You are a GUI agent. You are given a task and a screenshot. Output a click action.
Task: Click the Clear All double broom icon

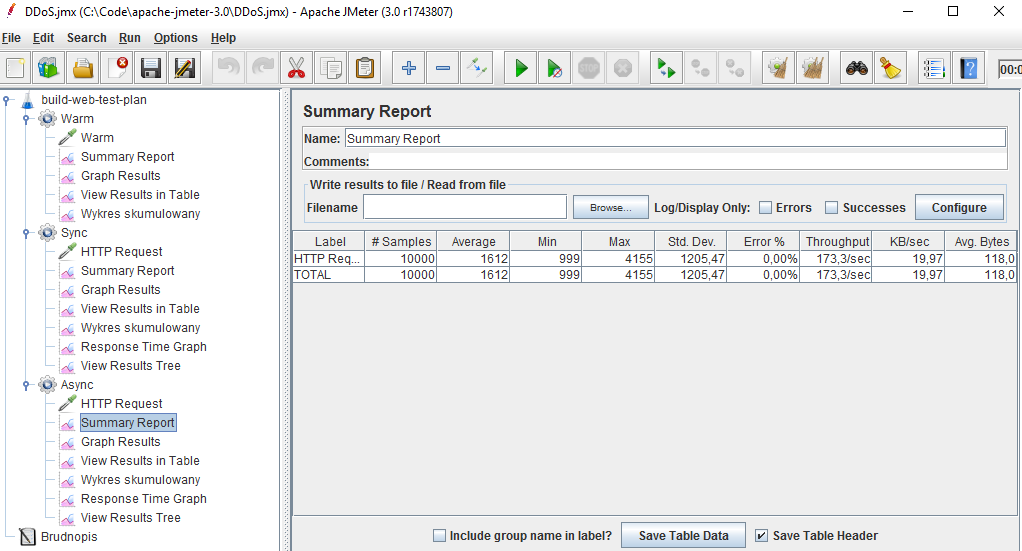(812, 68)
